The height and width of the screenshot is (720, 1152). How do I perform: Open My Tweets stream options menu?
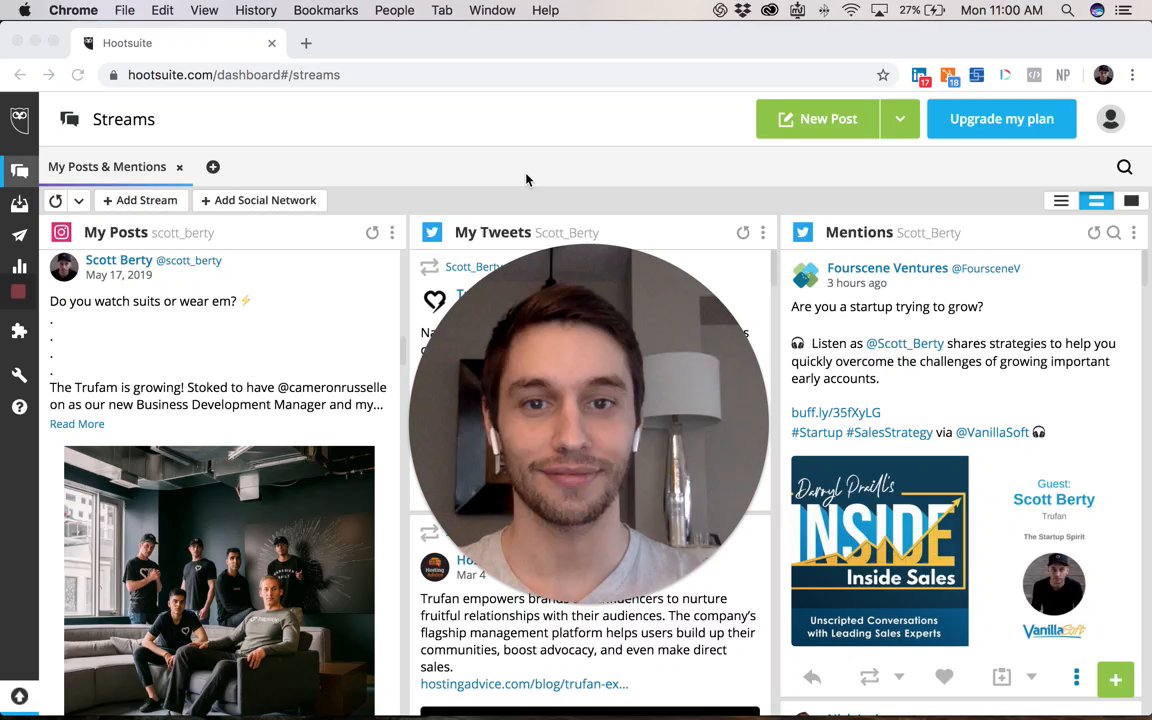(x=763, y=233)
